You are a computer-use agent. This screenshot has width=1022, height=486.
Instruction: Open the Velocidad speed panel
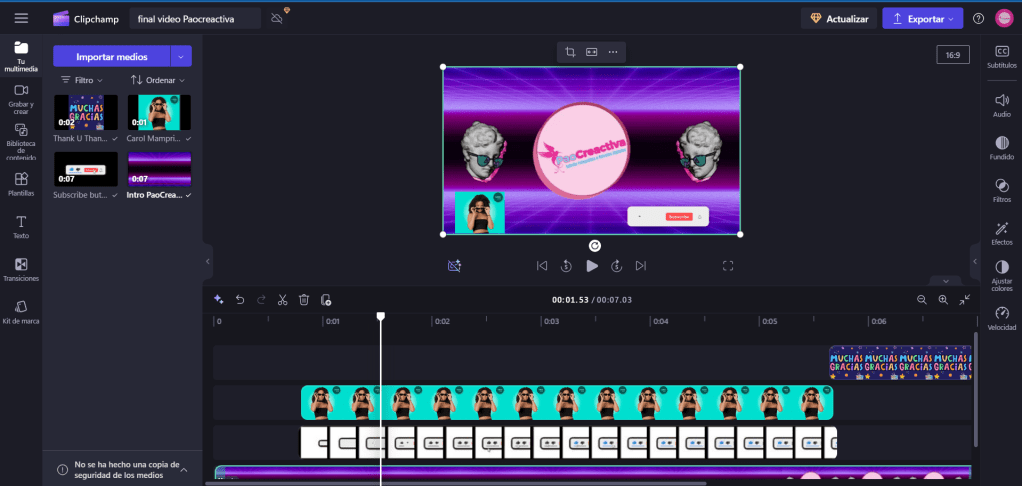coord(1001,318)
